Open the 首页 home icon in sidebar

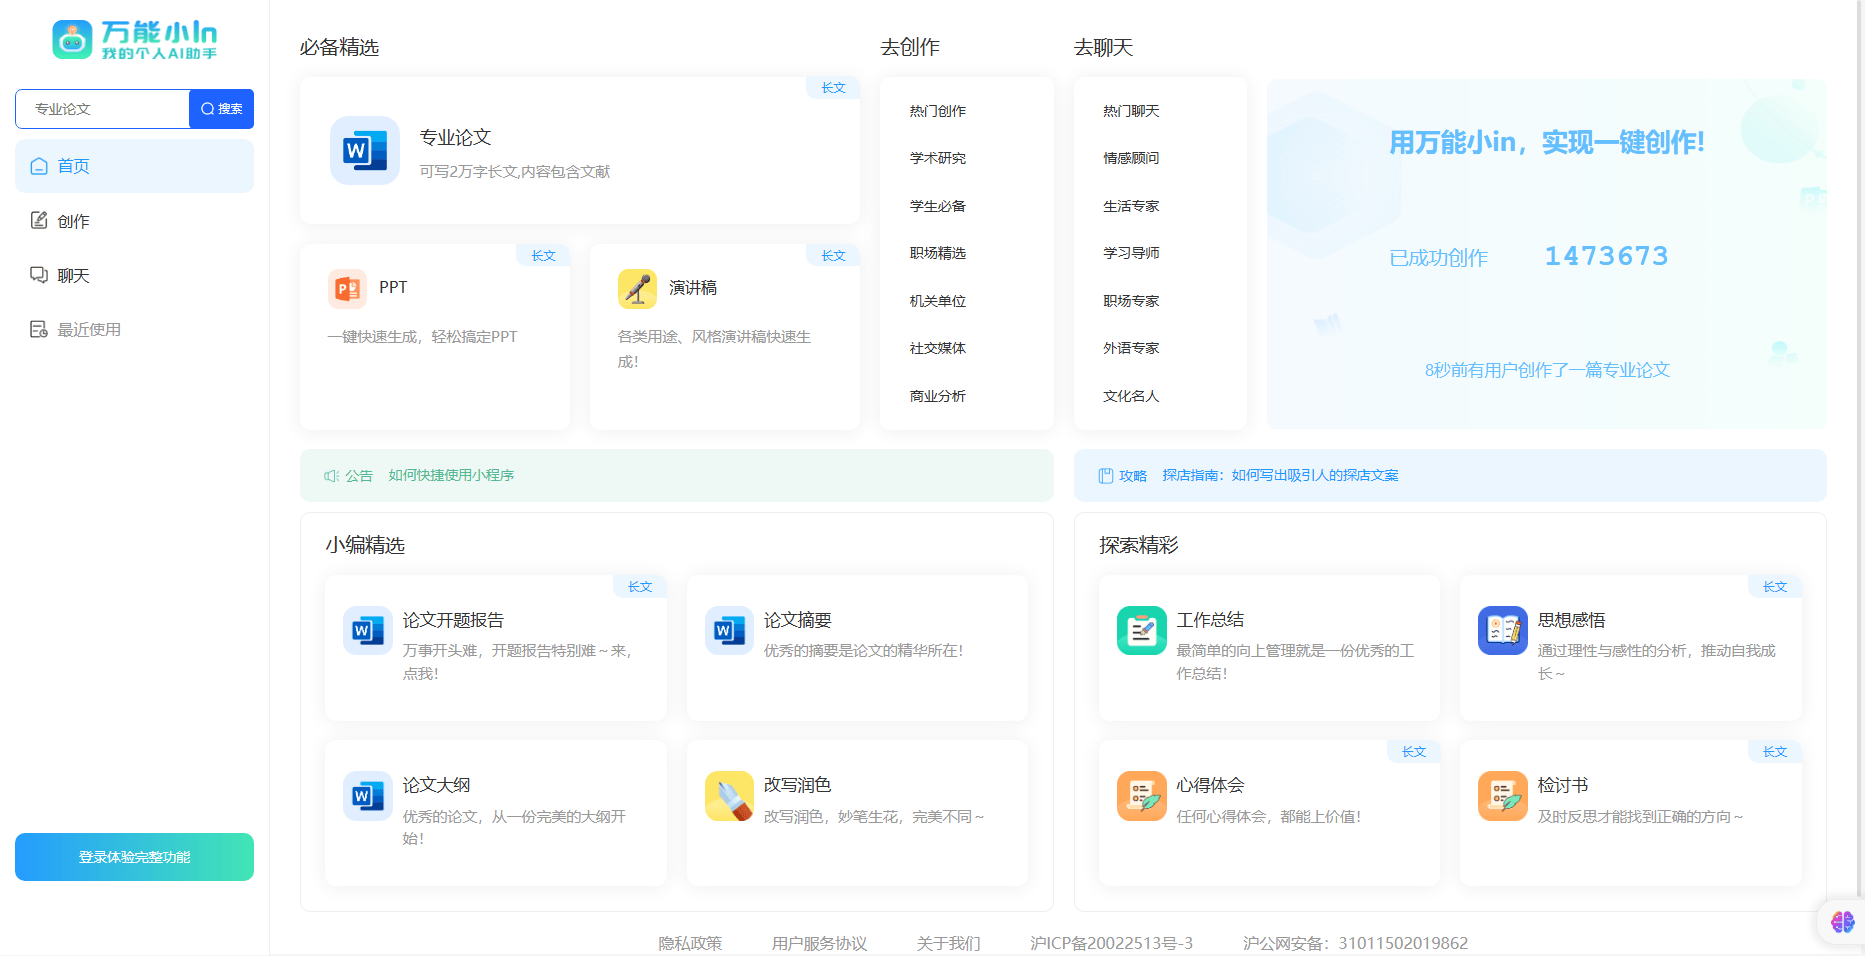tap(39, 166)
